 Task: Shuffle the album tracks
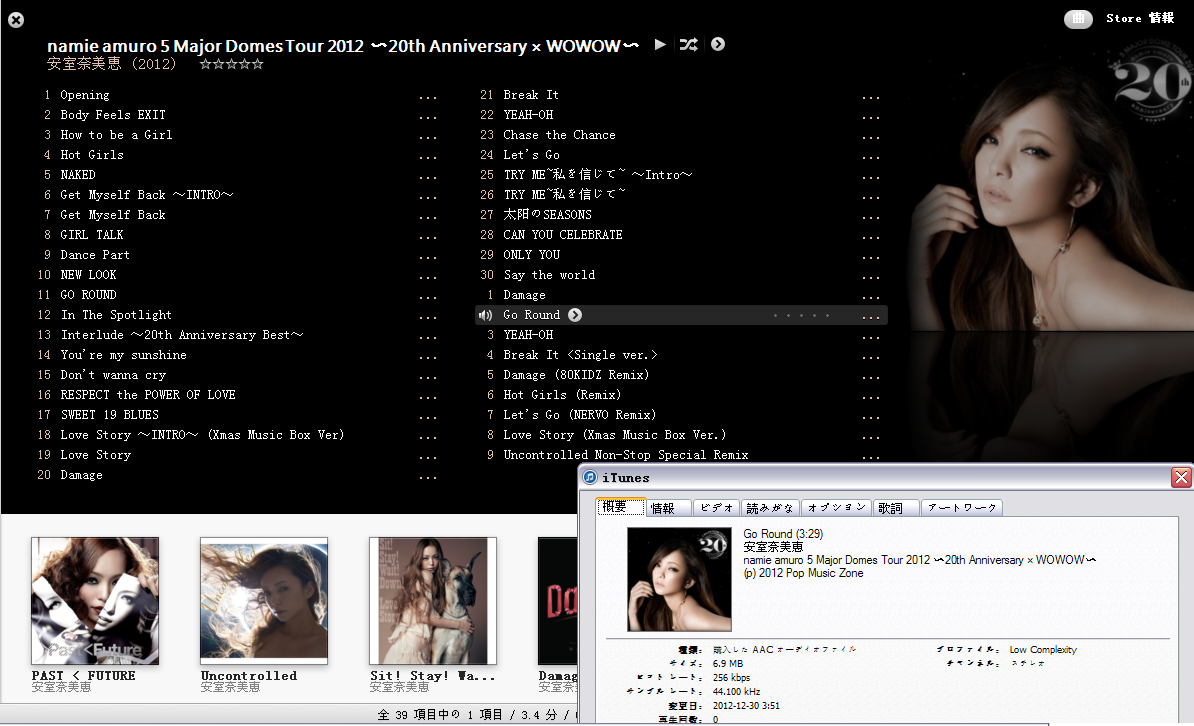click(688, 45)
